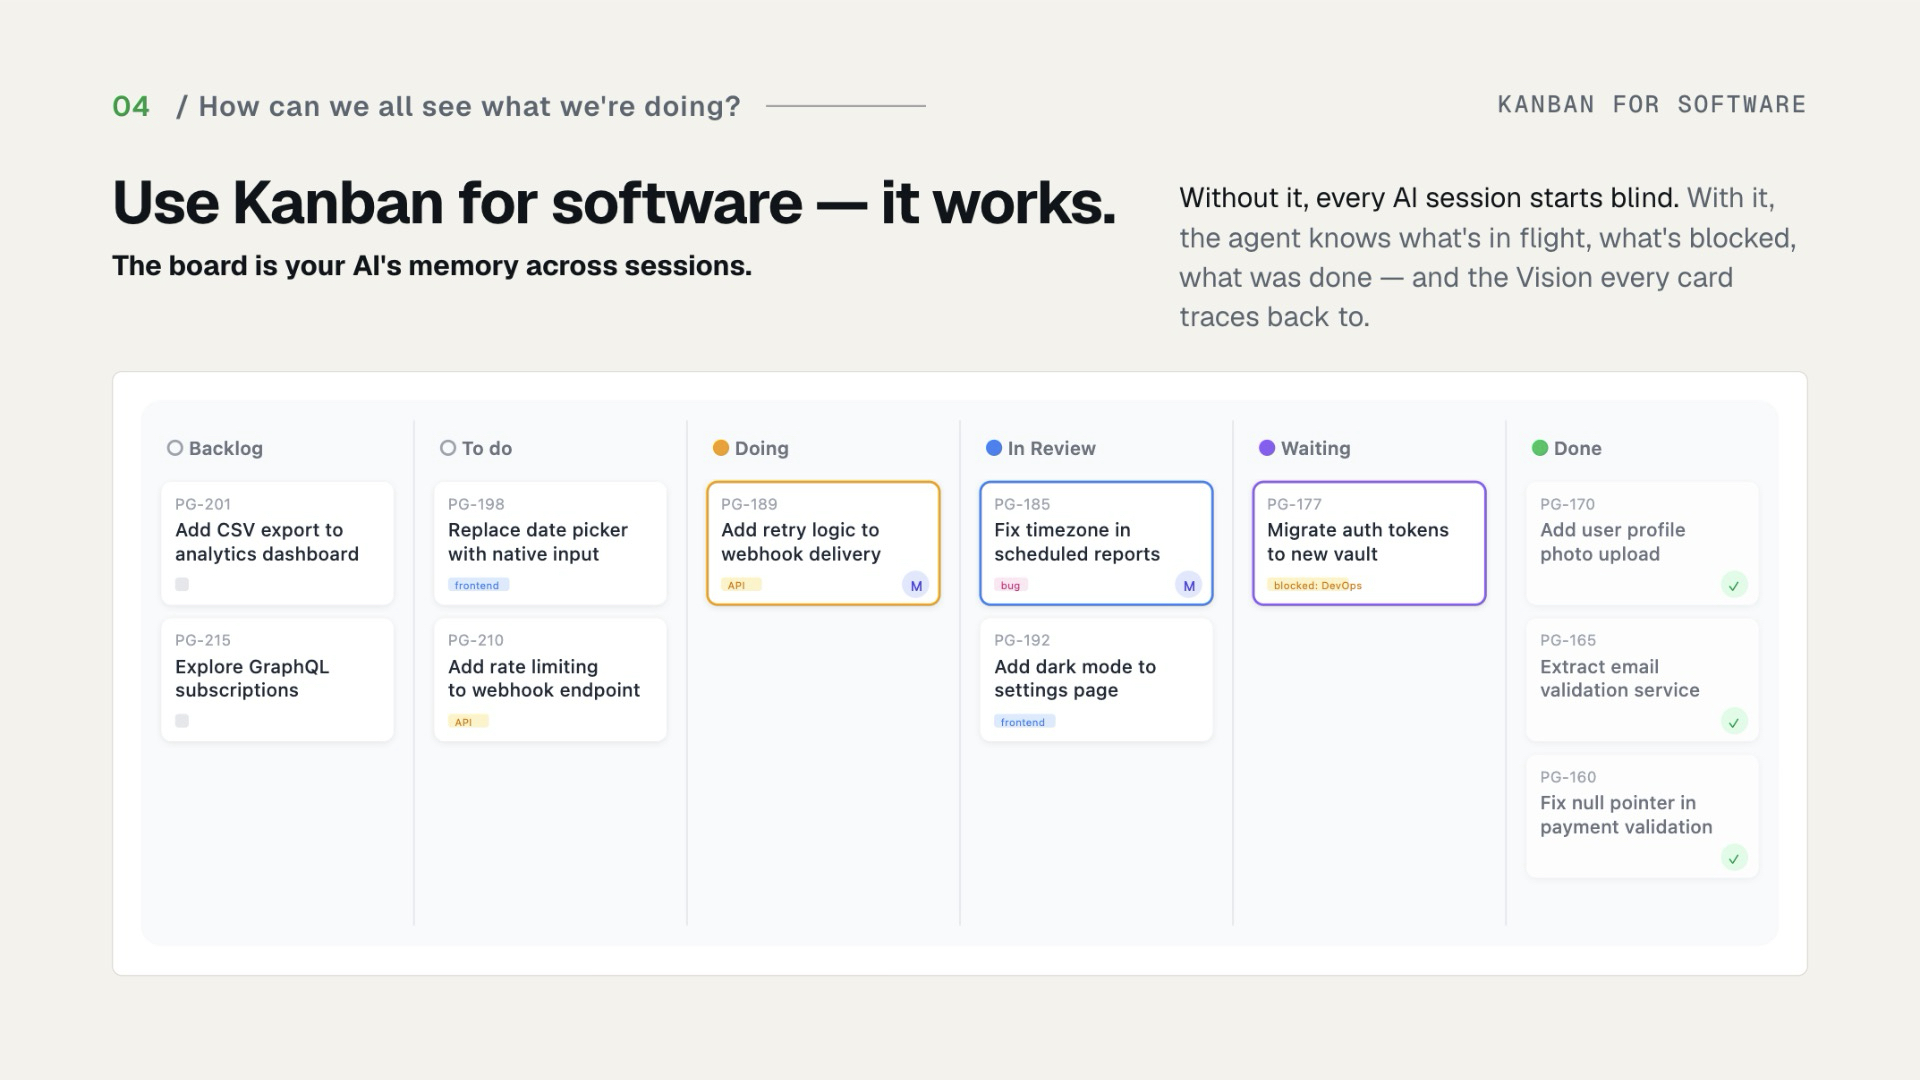Click the green 04 slide number
Viewport: 1920px width, 1080px height.
click(x=131, y=106)
